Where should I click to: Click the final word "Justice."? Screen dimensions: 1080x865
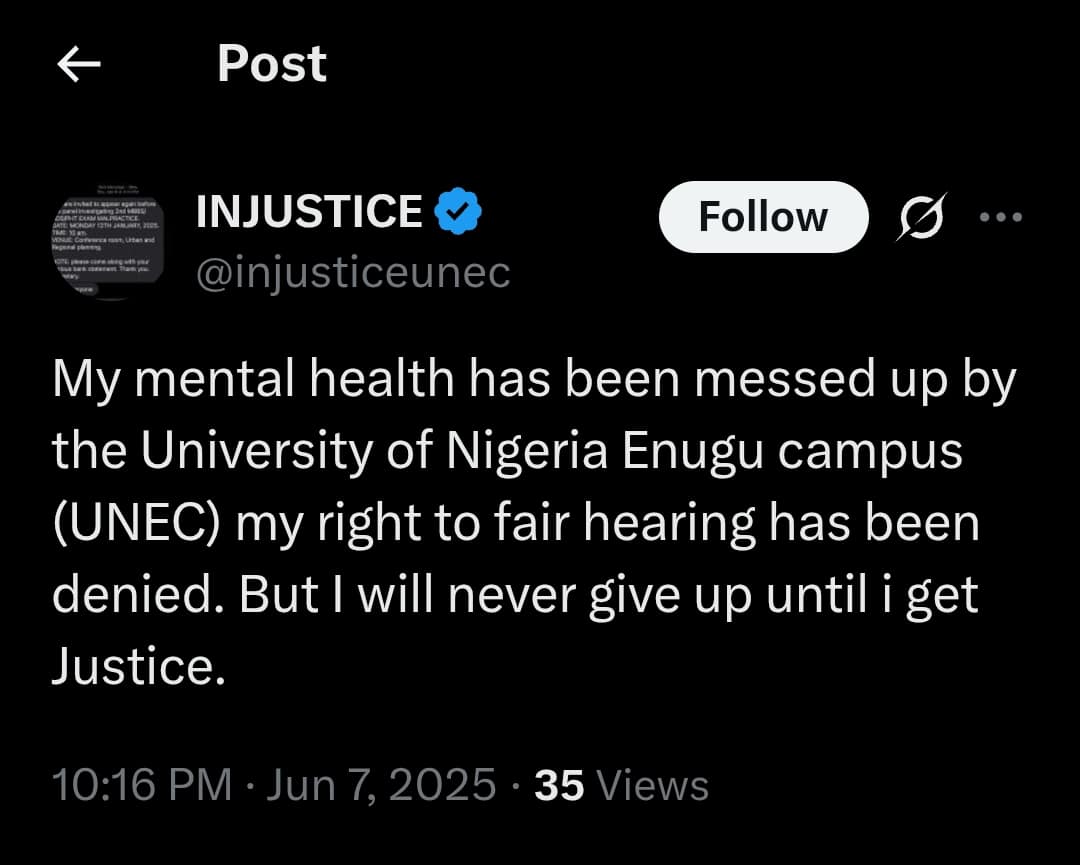pyautogui.click(x=133, y=668)
